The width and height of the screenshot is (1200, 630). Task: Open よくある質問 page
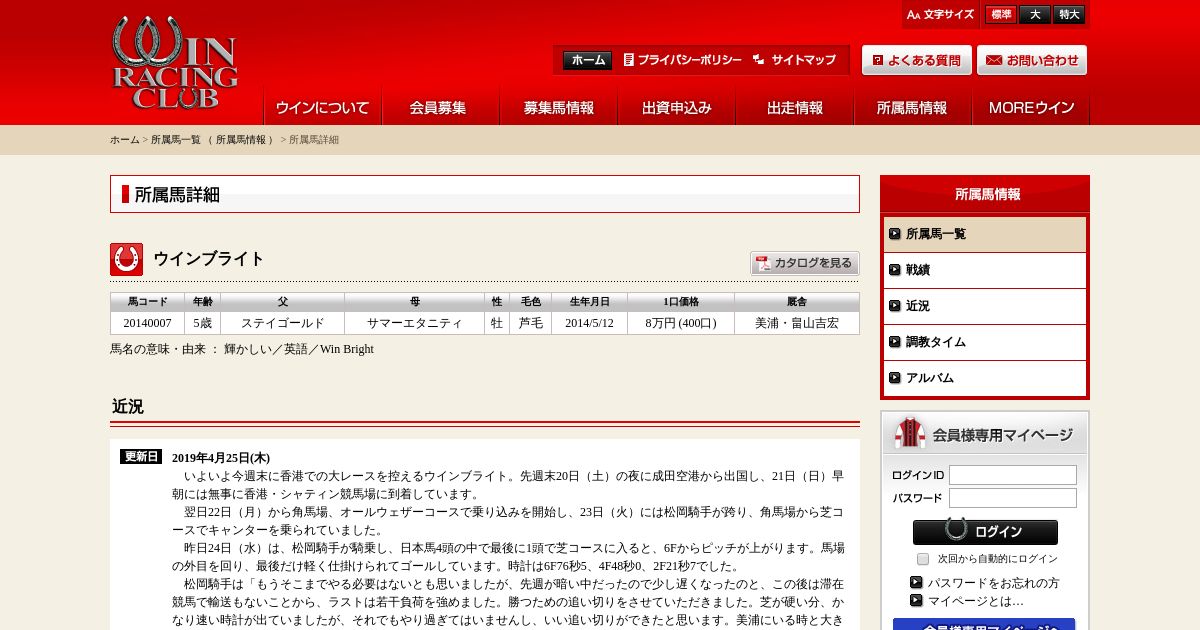pyautogui.click(x=916, y=60)
